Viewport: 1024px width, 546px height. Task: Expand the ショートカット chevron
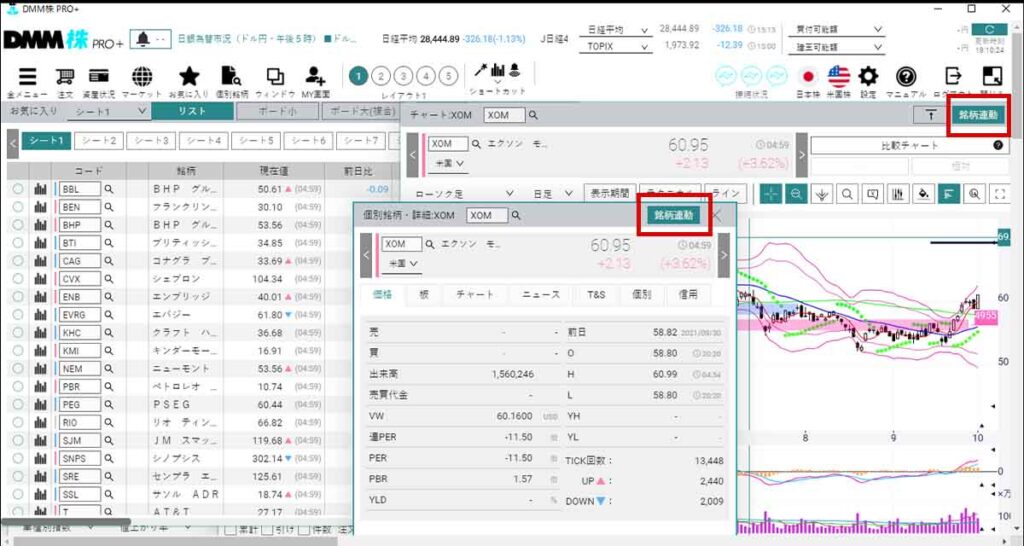498,82
